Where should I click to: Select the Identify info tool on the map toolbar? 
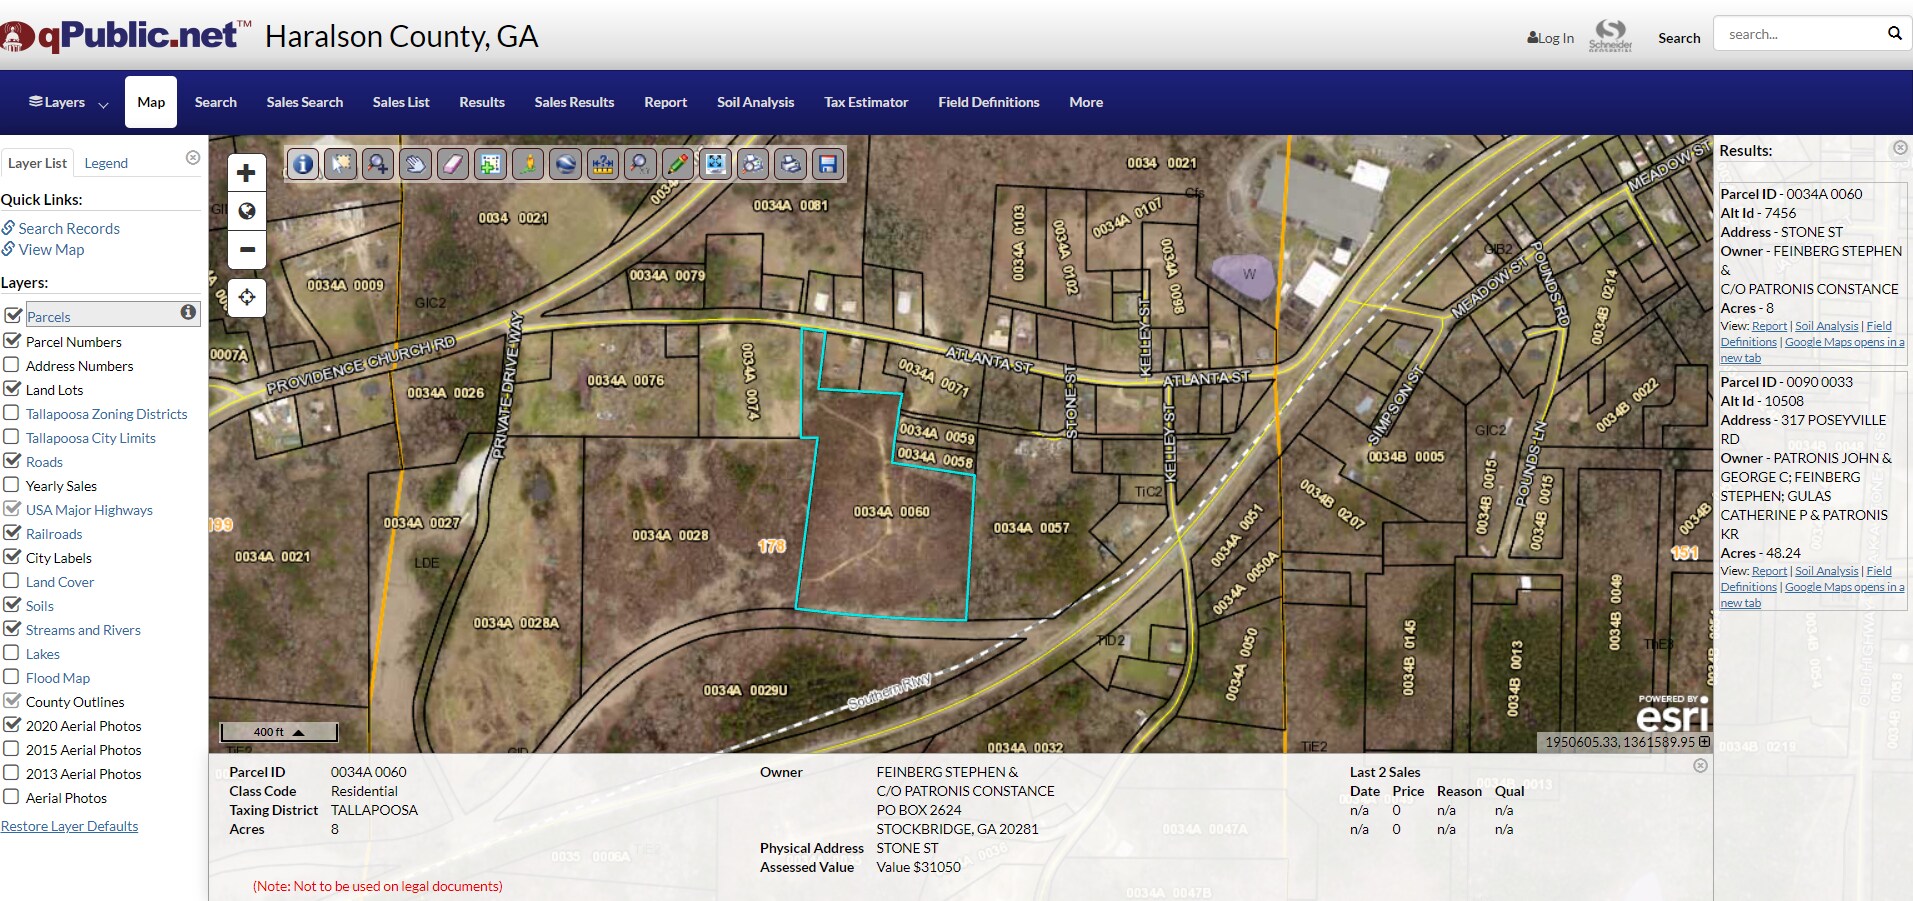[x=303, y=164]
